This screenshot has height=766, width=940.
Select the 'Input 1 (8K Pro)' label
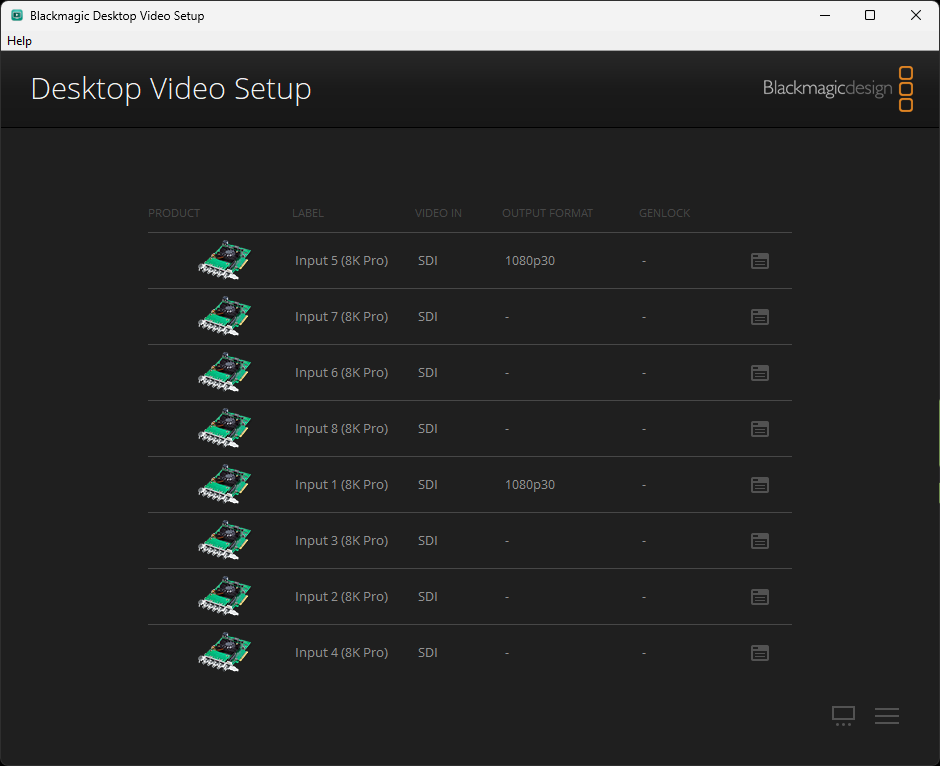pos(342,485)
